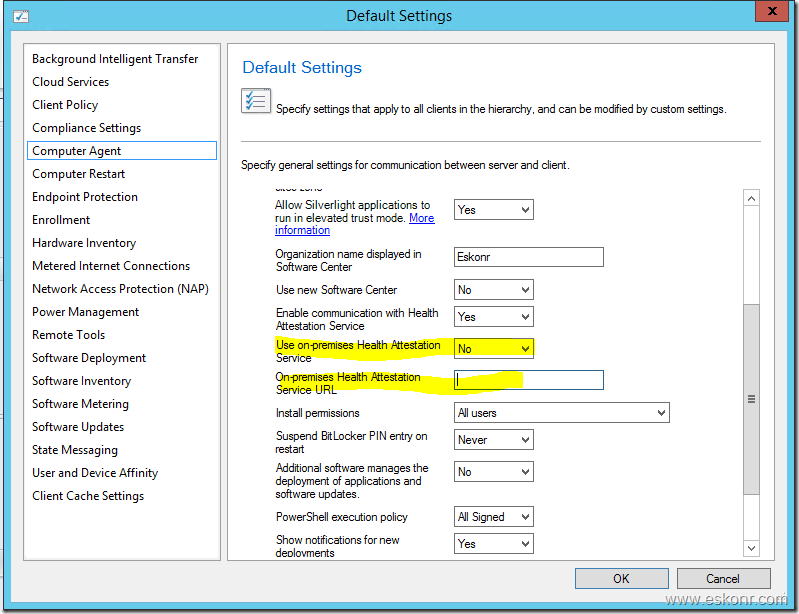Select Client Cache Settings category
Screen dimensions: 799x614
pos(88,496)
